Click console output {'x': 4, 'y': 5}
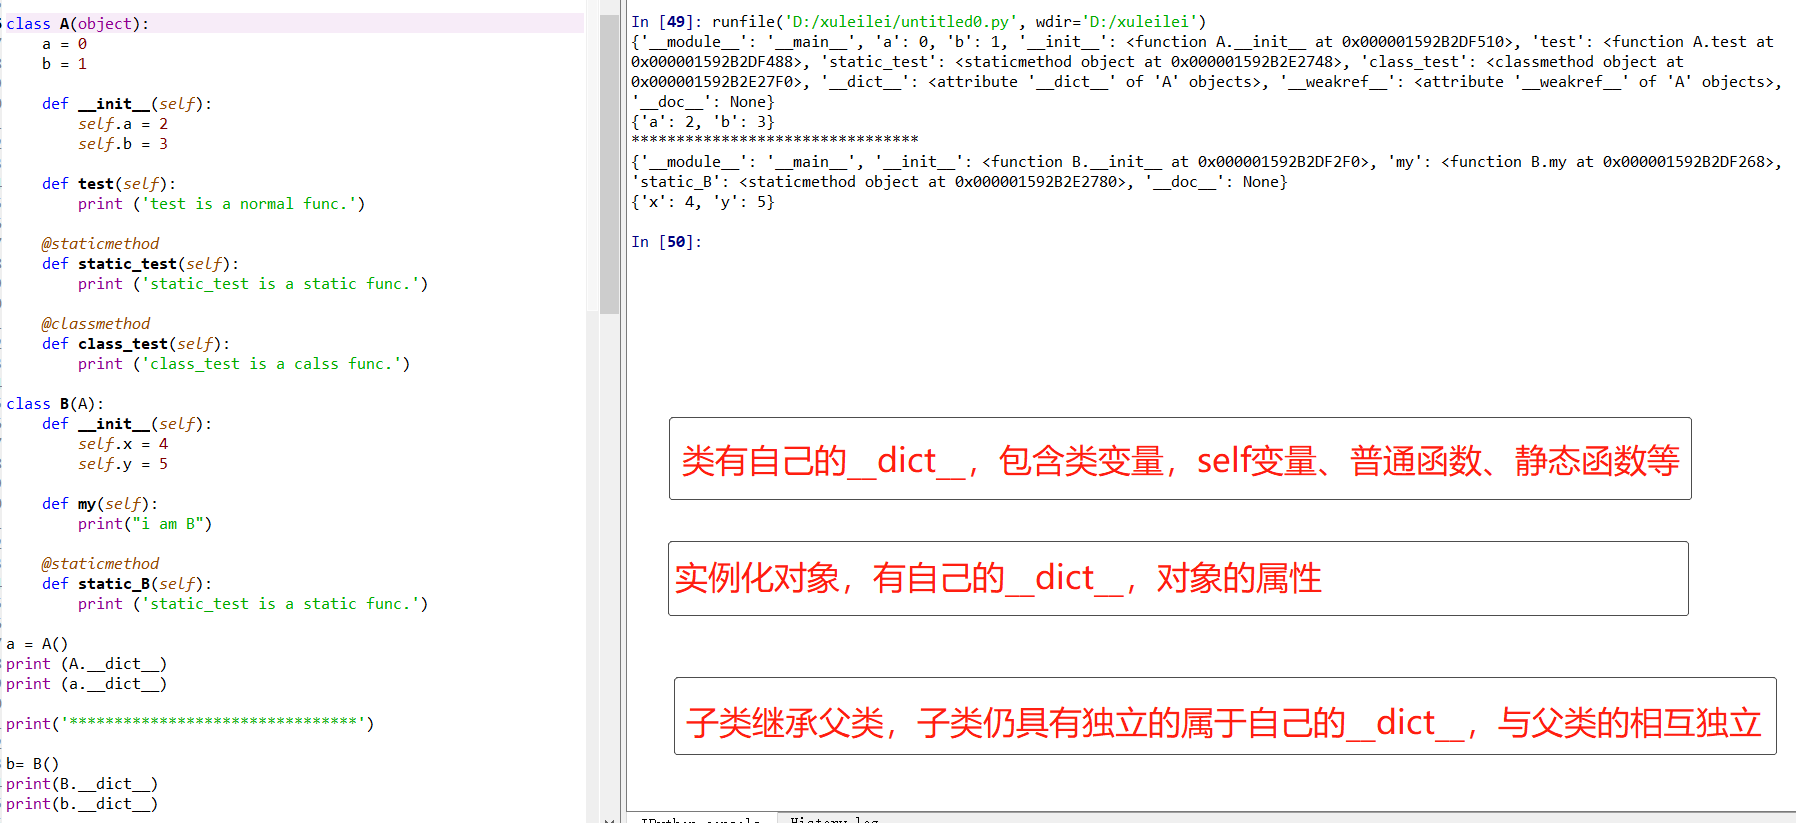Screen dimensions: 1796x823 click(703, 202)
